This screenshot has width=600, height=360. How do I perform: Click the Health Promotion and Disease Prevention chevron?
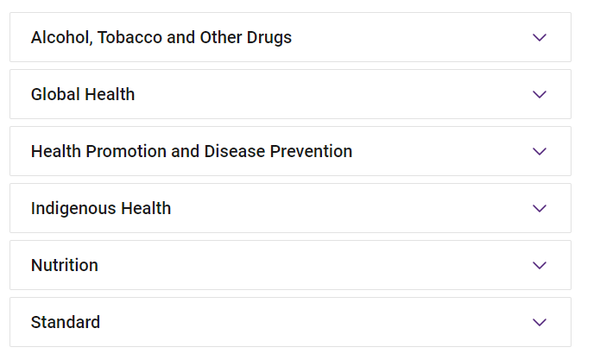539,151
